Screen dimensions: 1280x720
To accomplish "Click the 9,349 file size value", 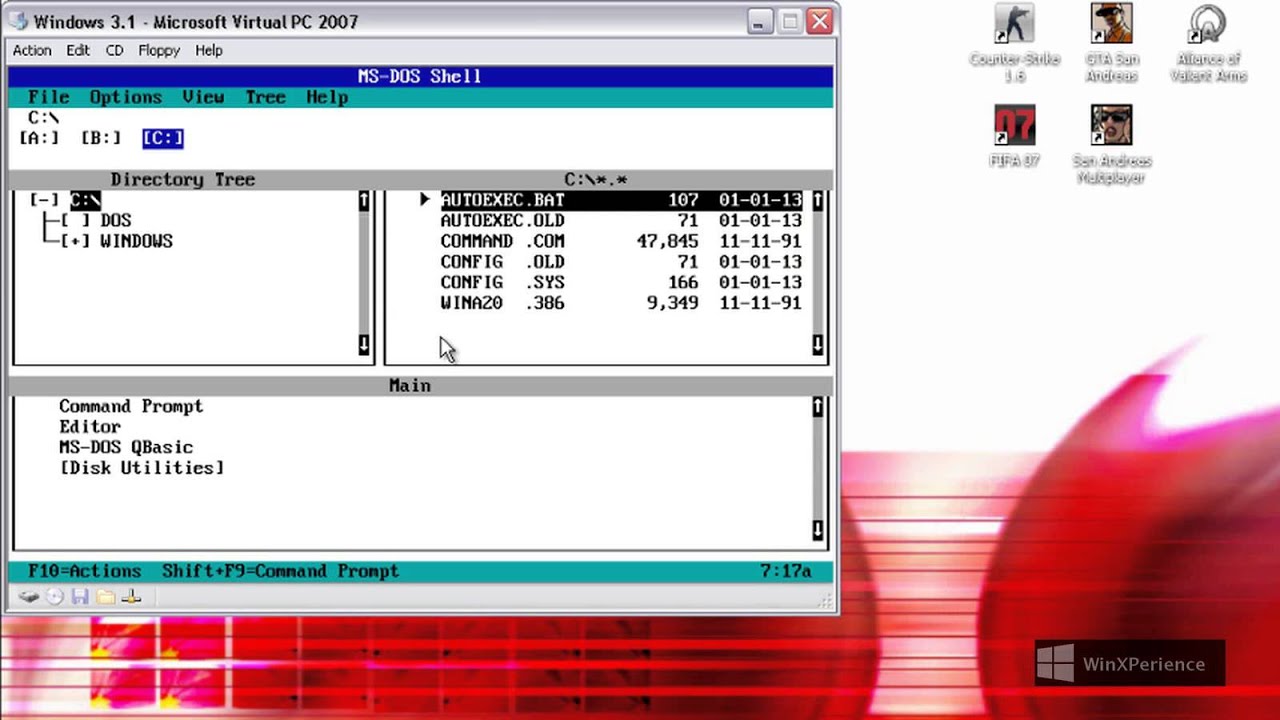I will pyautogui.click(x=672, y=303).
